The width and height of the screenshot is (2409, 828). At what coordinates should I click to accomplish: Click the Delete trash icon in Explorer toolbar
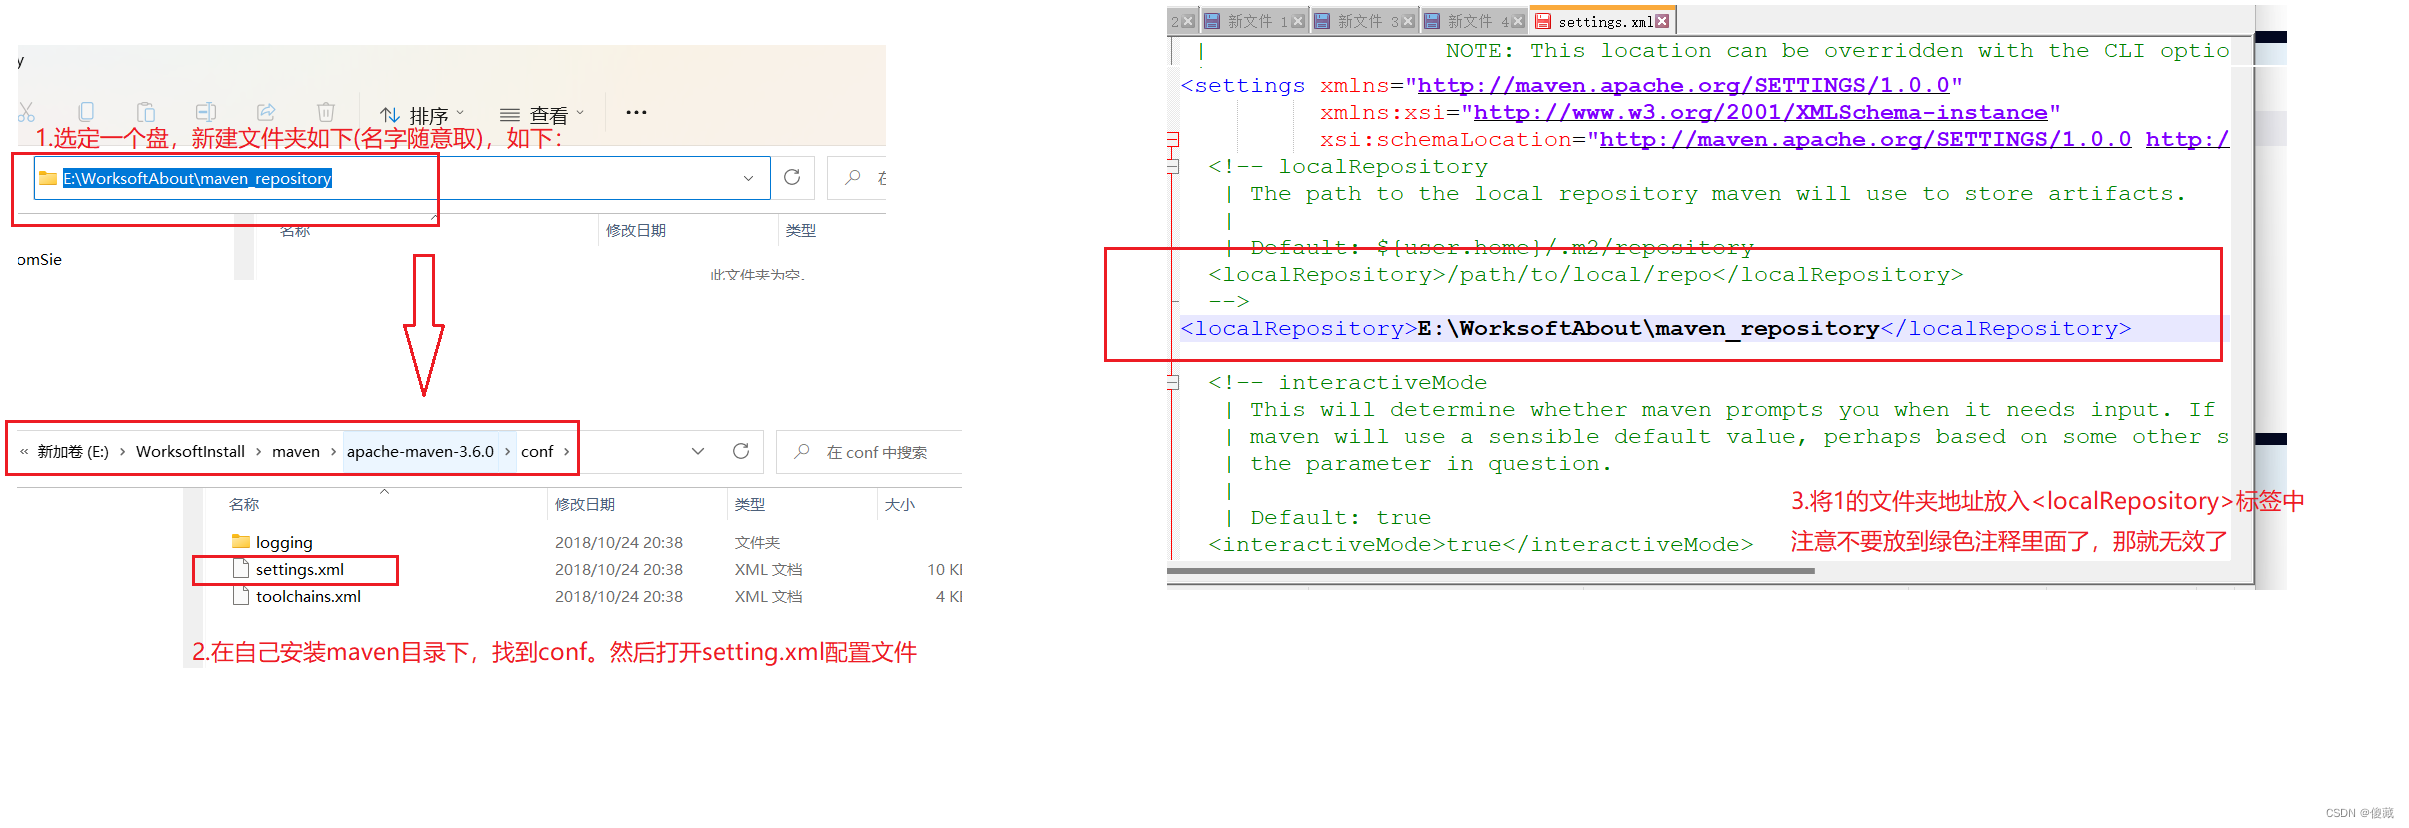click(x=326, y=112)
